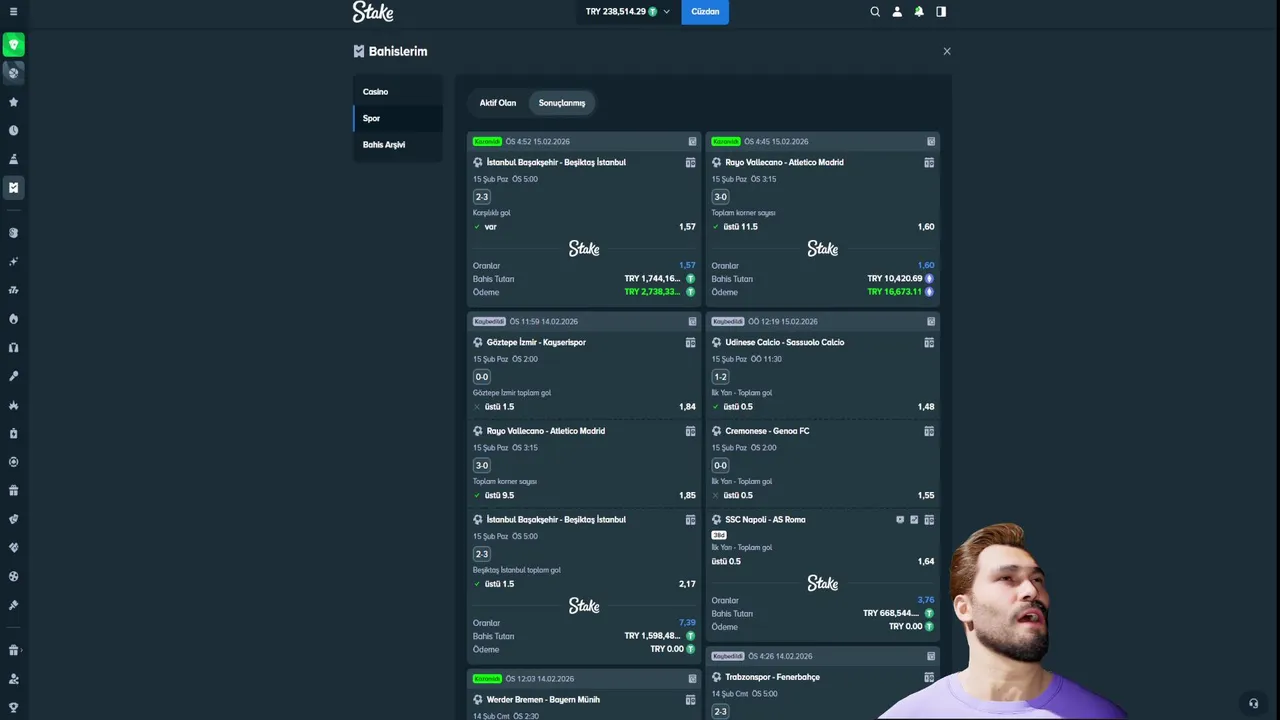Open the search magnifier in the header

tap(875, 12)
